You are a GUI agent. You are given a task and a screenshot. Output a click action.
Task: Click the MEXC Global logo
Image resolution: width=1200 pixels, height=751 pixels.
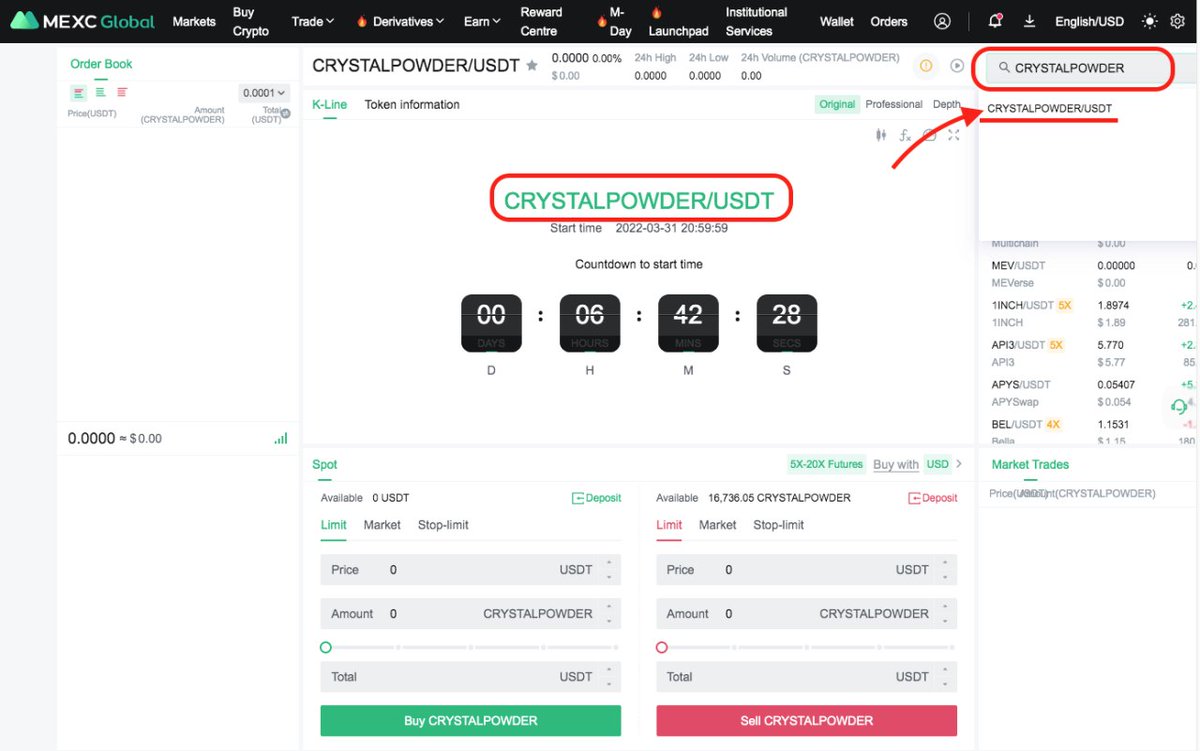coord(83,21)
